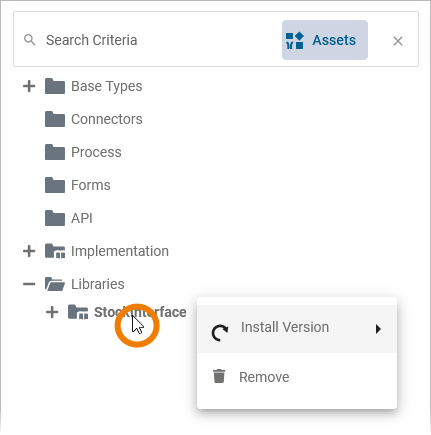Select the Process folder icon
Image resolution: width=431 pixels, height=435 pixels.
(55, 152)
